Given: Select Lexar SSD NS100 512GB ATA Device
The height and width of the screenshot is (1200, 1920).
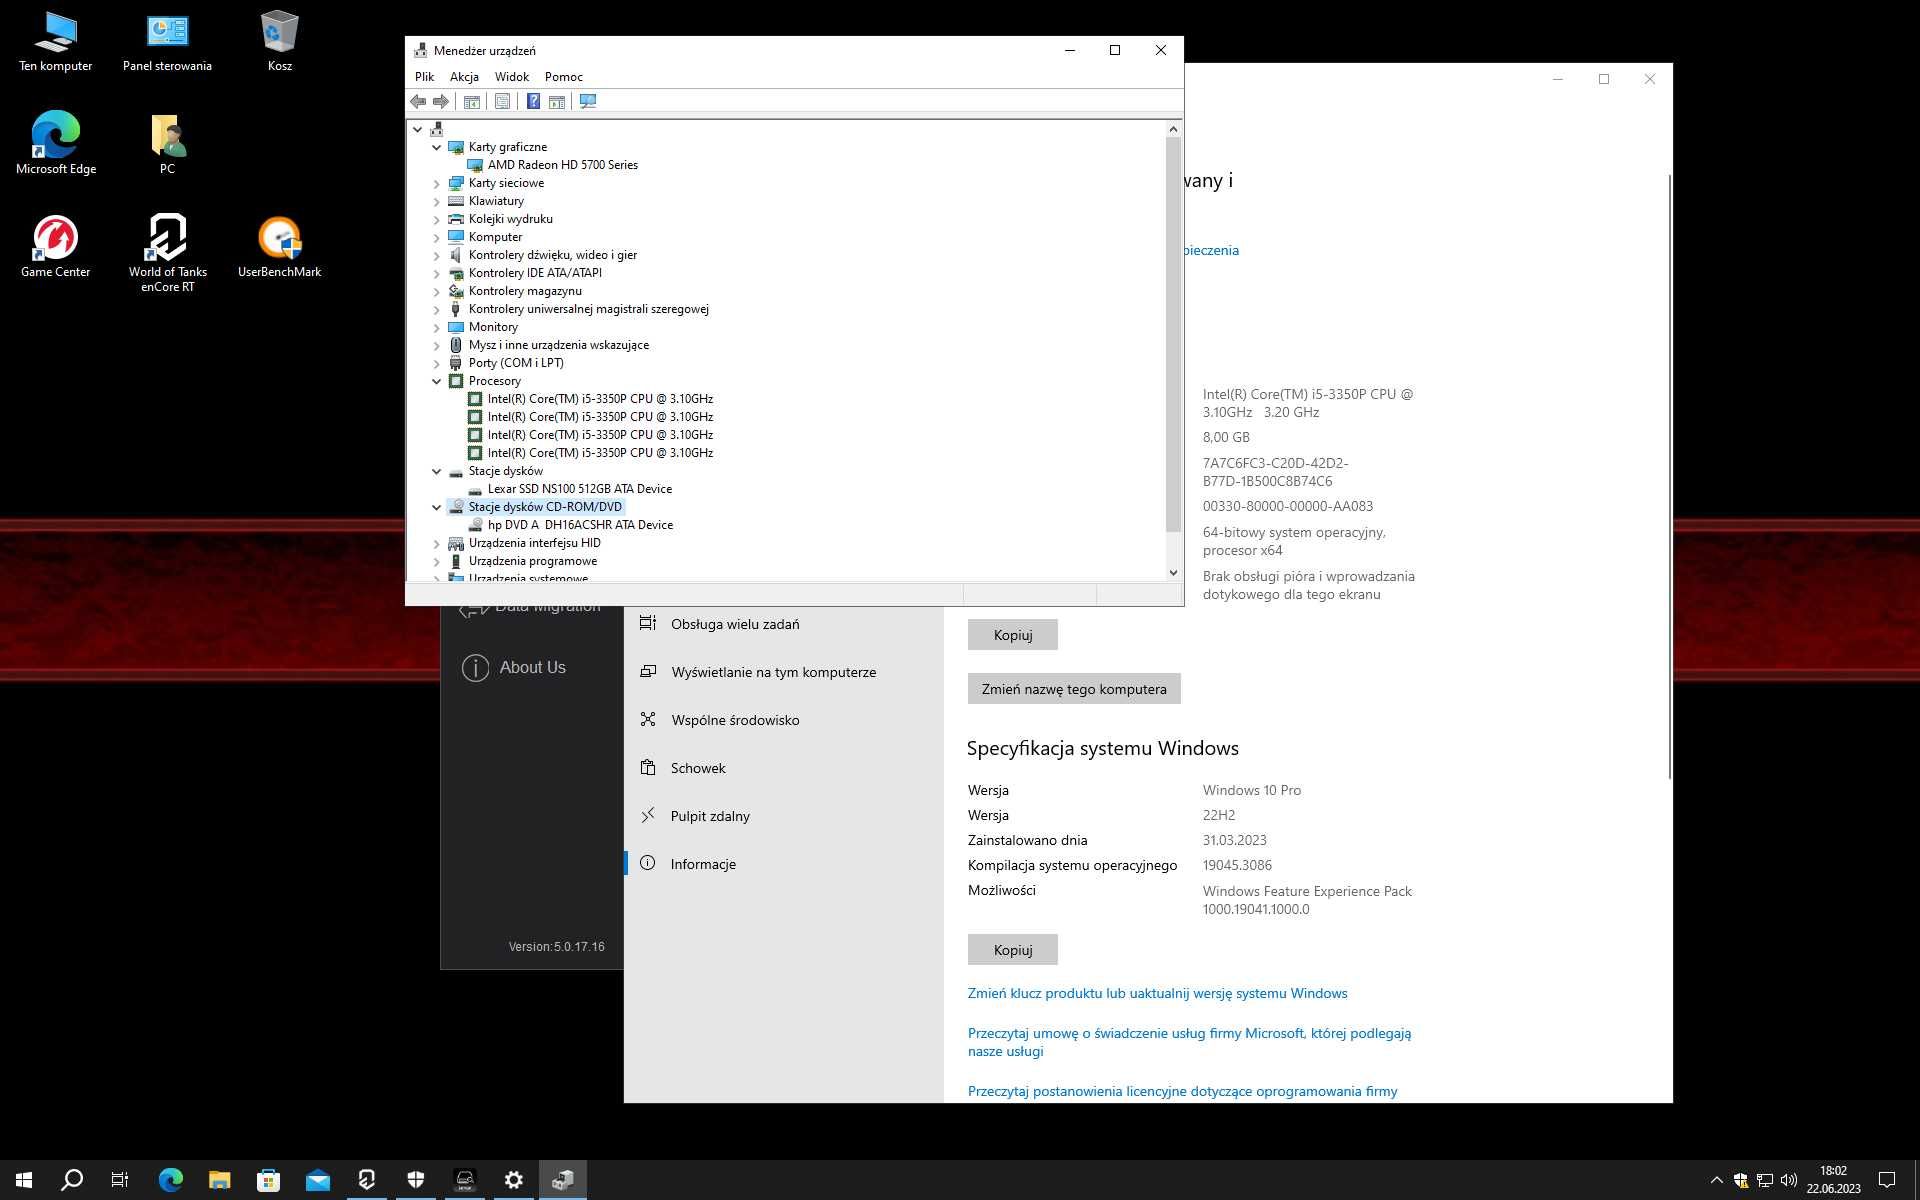Looking at the screenshot, I should coord(579,489).
